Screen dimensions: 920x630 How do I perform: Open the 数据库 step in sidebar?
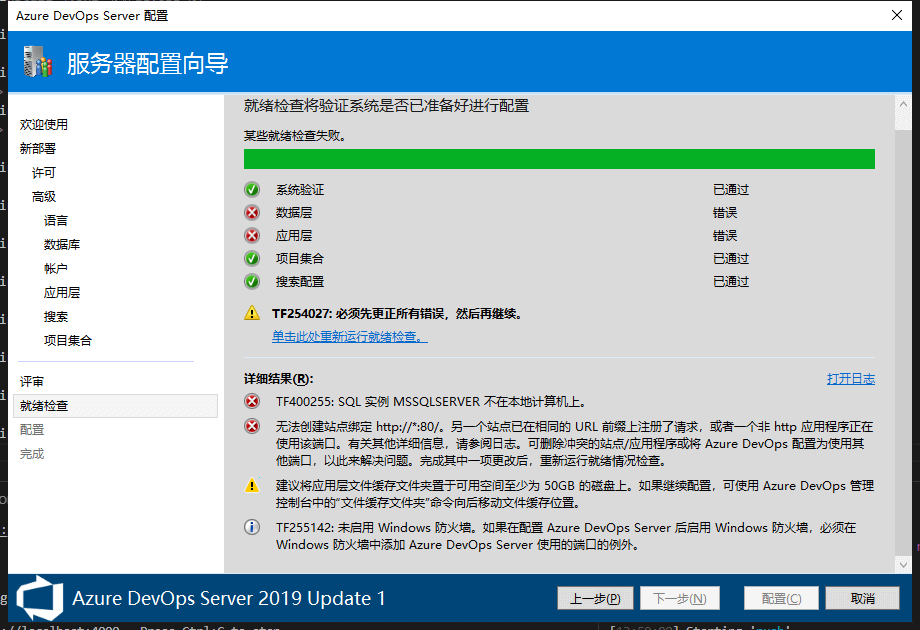click(62, 245)
